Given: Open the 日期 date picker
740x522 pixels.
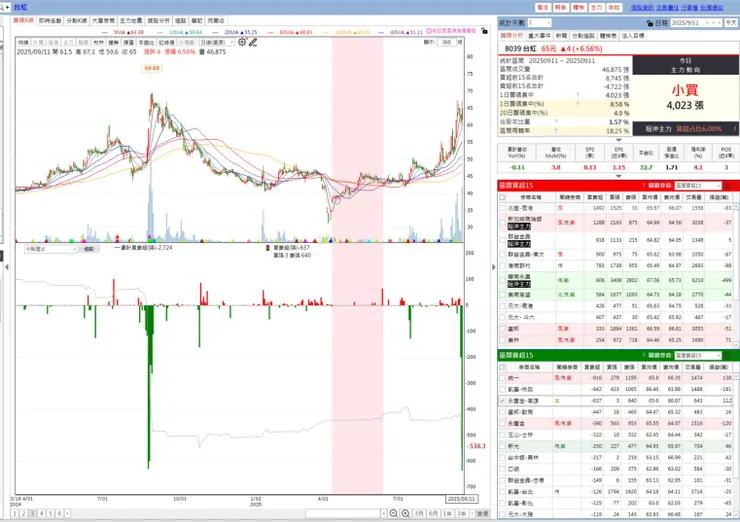Looking at the screenshot, I should point(696,23).
